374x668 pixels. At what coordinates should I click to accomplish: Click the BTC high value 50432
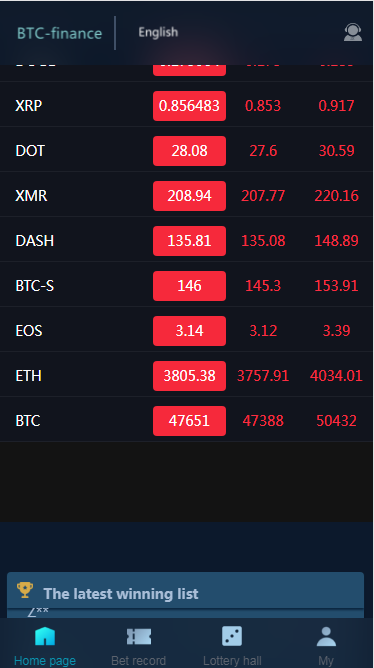[336, 421]
